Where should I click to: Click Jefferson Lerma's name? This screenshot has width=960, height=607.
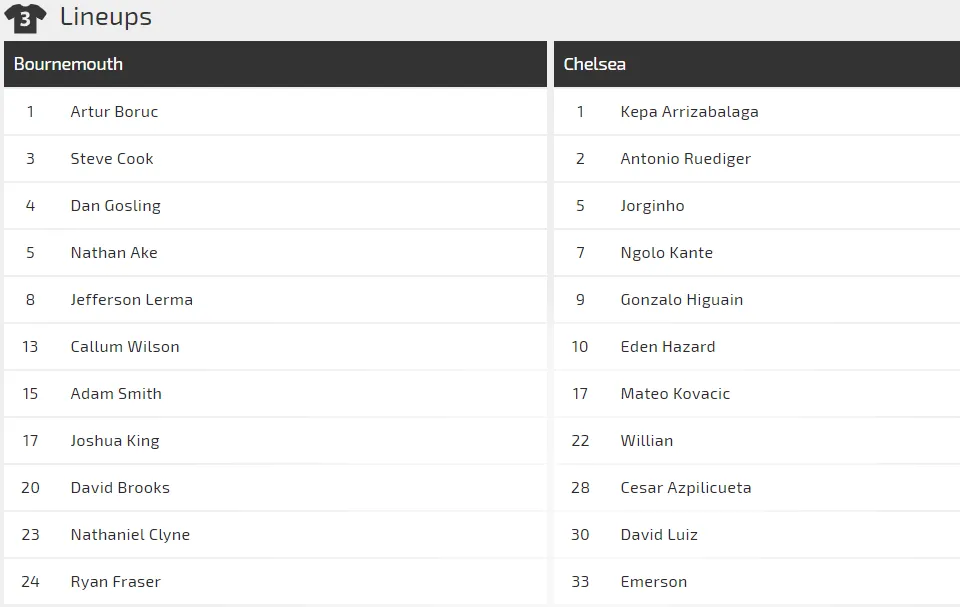tap(132, 300)
